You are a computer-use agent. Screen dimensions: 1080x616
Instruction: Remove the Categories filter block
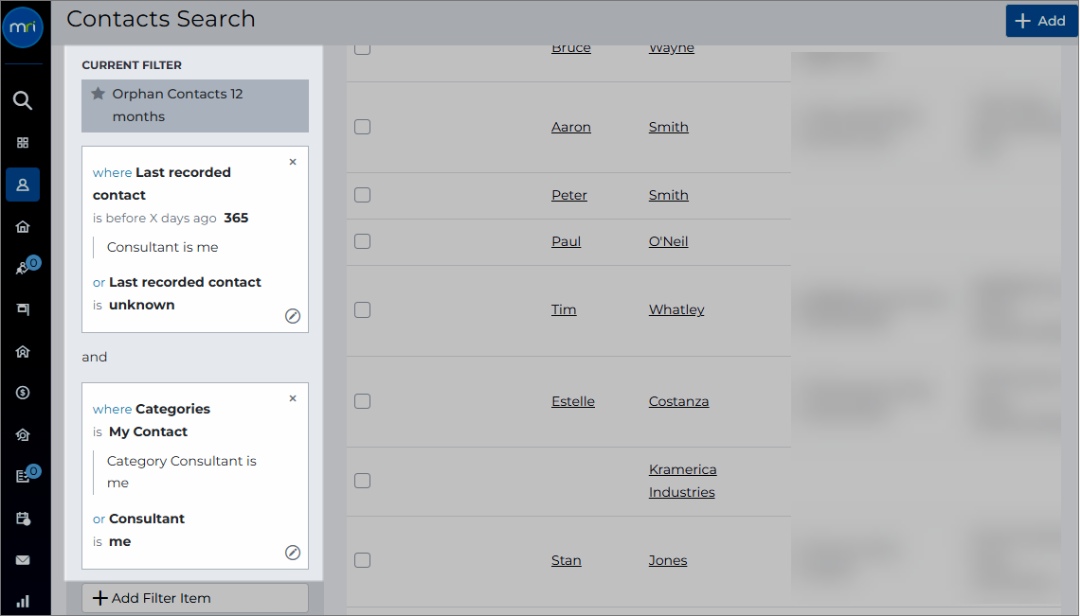(x=293, y=398)
